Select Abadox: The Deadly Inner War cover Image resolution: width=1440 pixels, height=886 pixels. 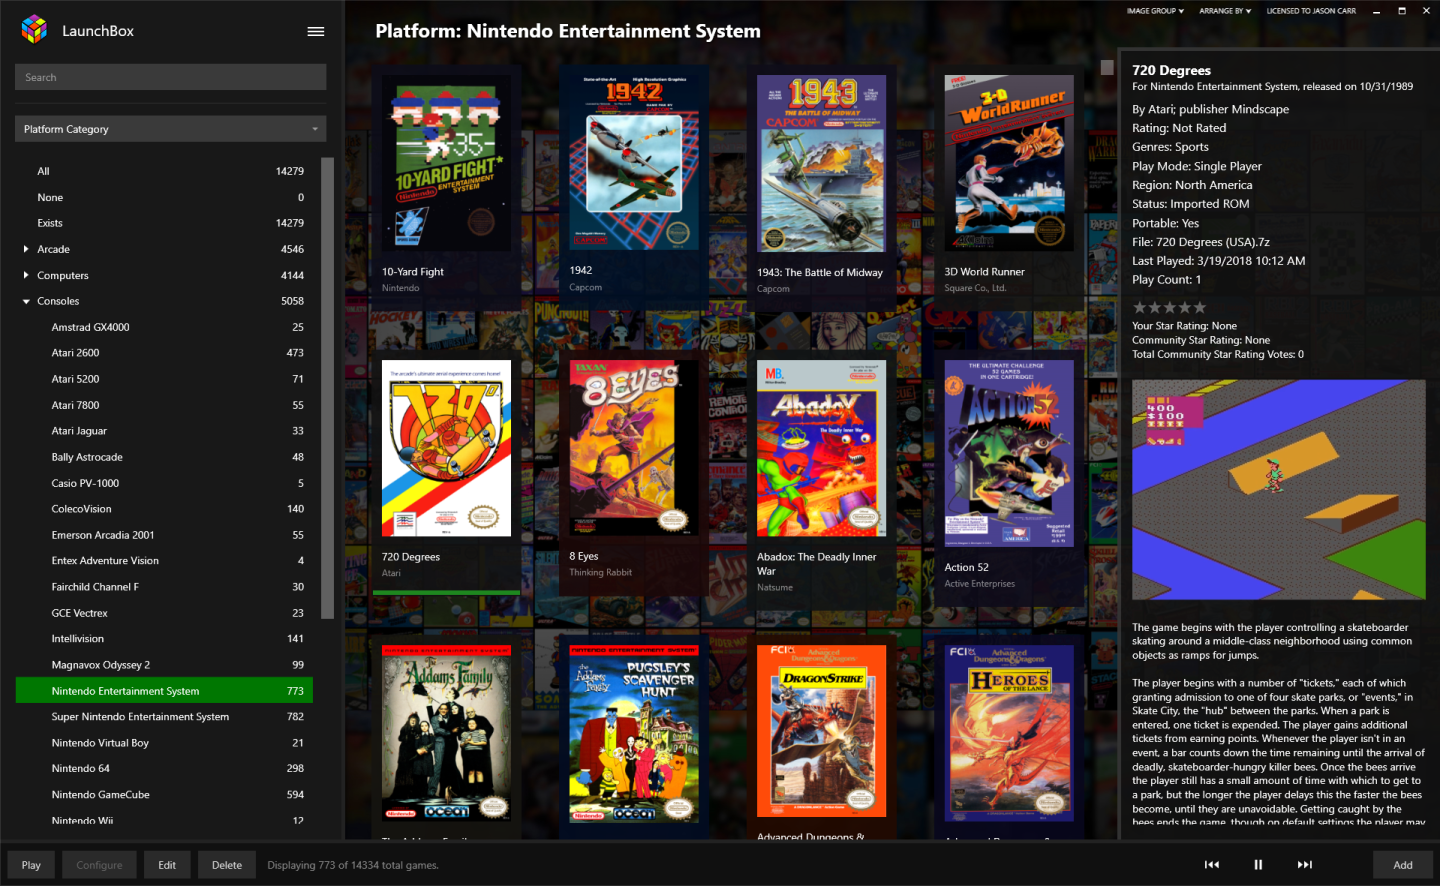pyautogui.click(x=821, y=448)
